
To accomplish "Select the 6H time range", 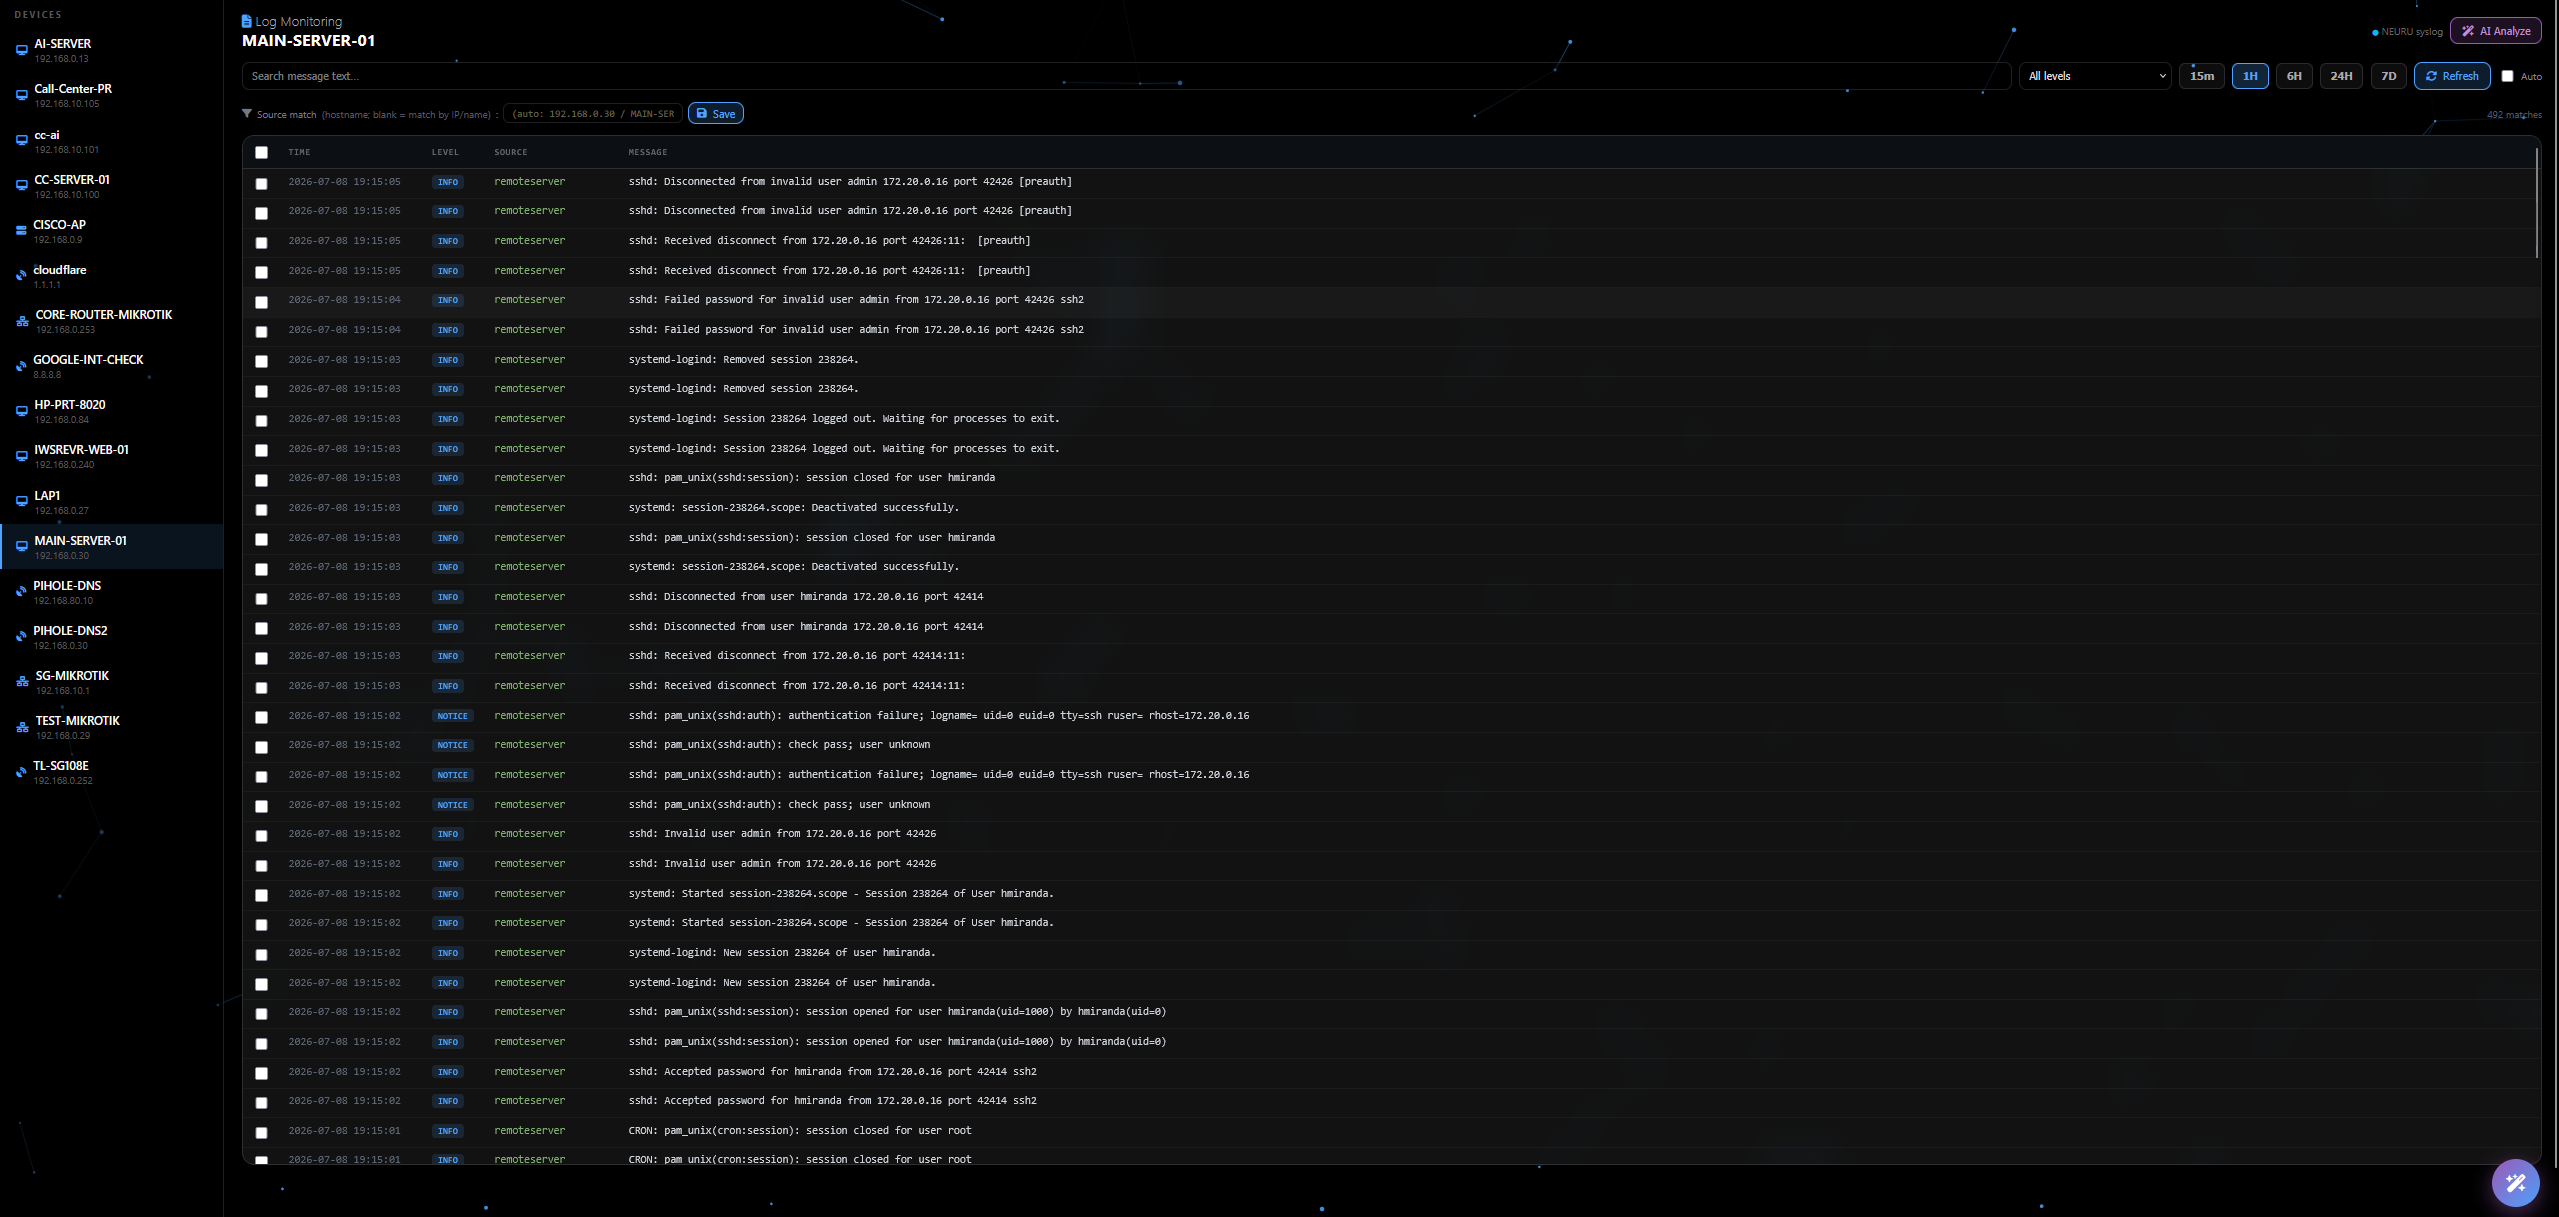I will click(2294, 76).
